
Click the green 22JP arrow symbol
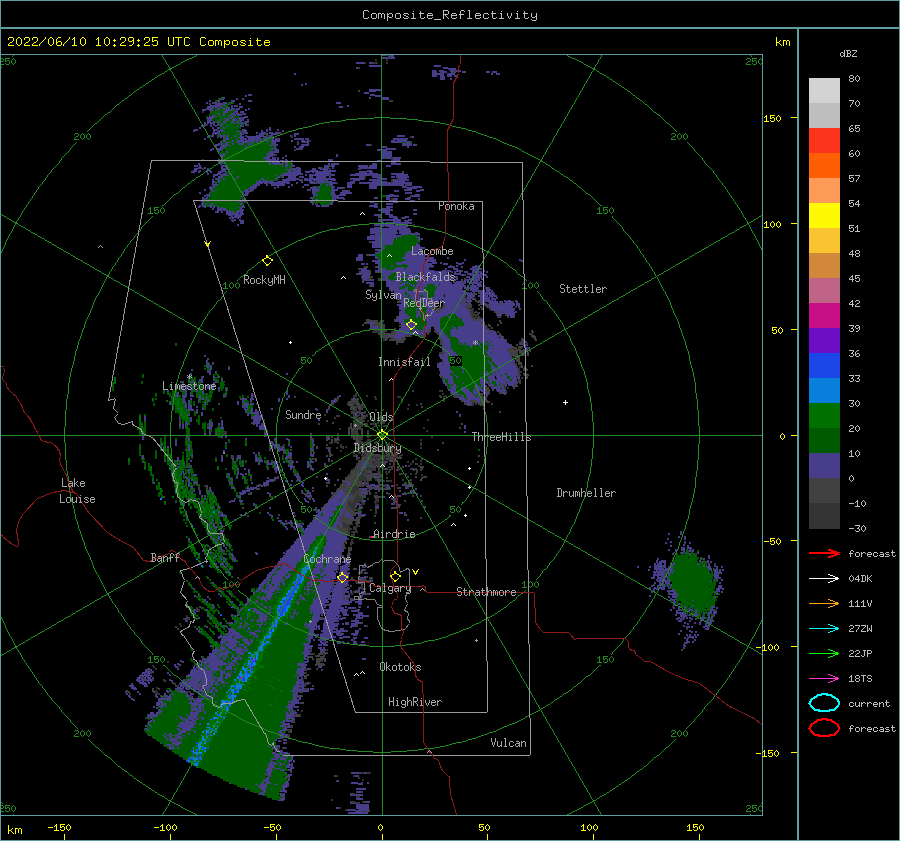(824, 653)
